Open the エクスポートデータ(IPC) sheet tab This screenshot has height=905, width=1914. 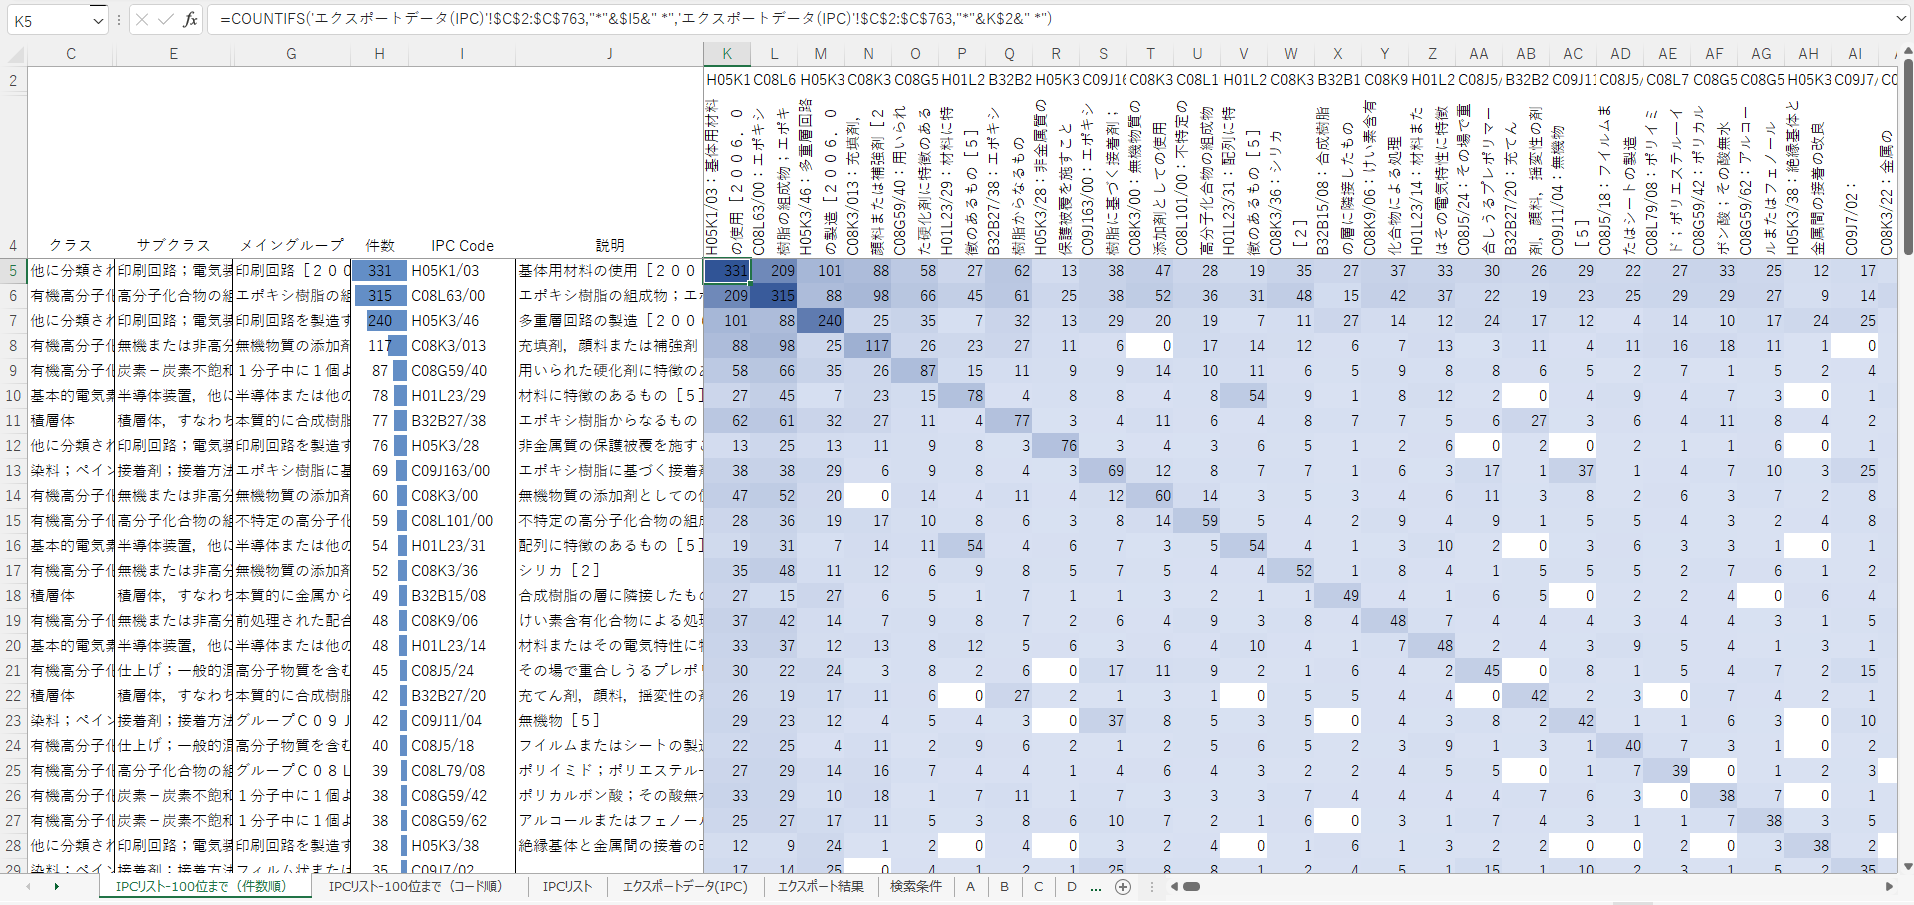(685, 887)
